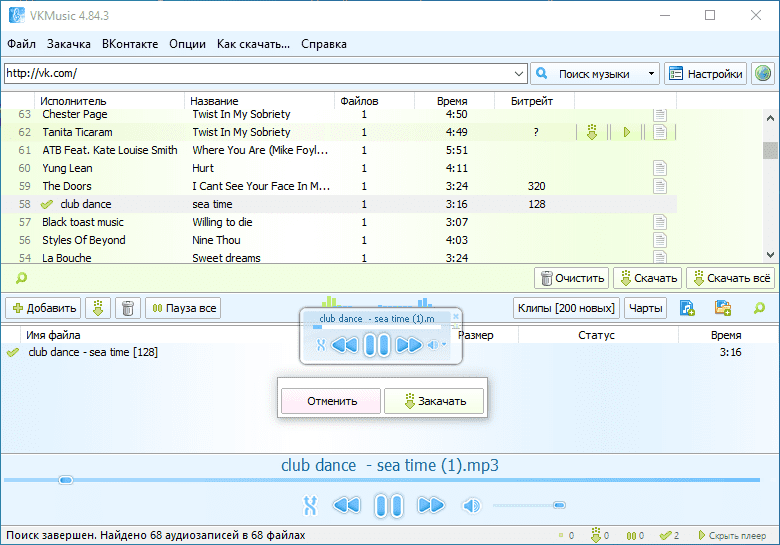This screenshot has height=545, width=780.
Task: Pause in the mini player popup
Action: [x=377, y=345]
